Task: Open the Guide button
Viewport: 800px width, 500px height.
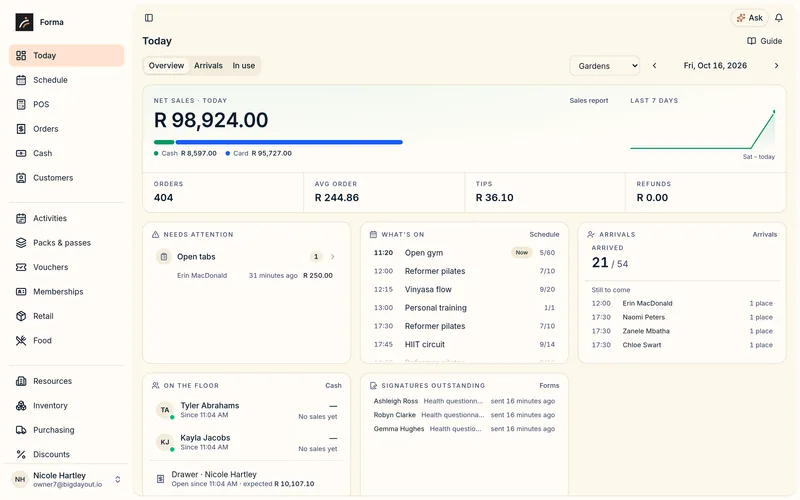Action: pos(764,41)
